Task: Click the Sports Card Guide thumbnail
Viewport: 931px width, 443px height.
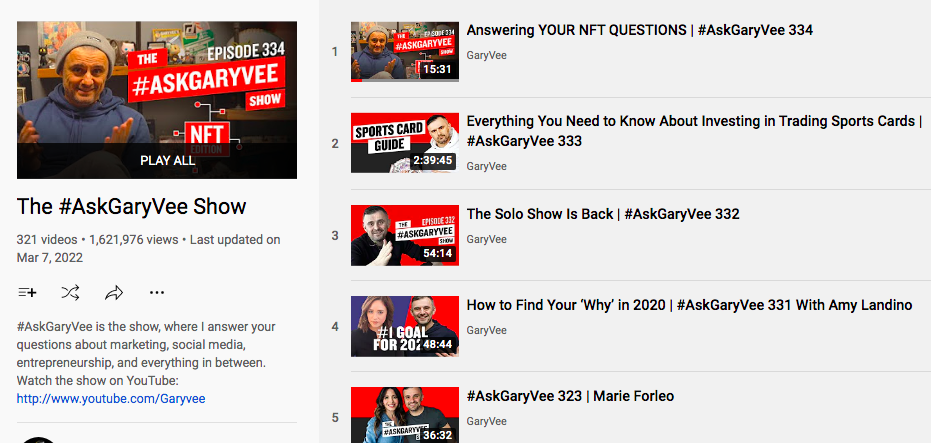Action: tap(405, 143)
